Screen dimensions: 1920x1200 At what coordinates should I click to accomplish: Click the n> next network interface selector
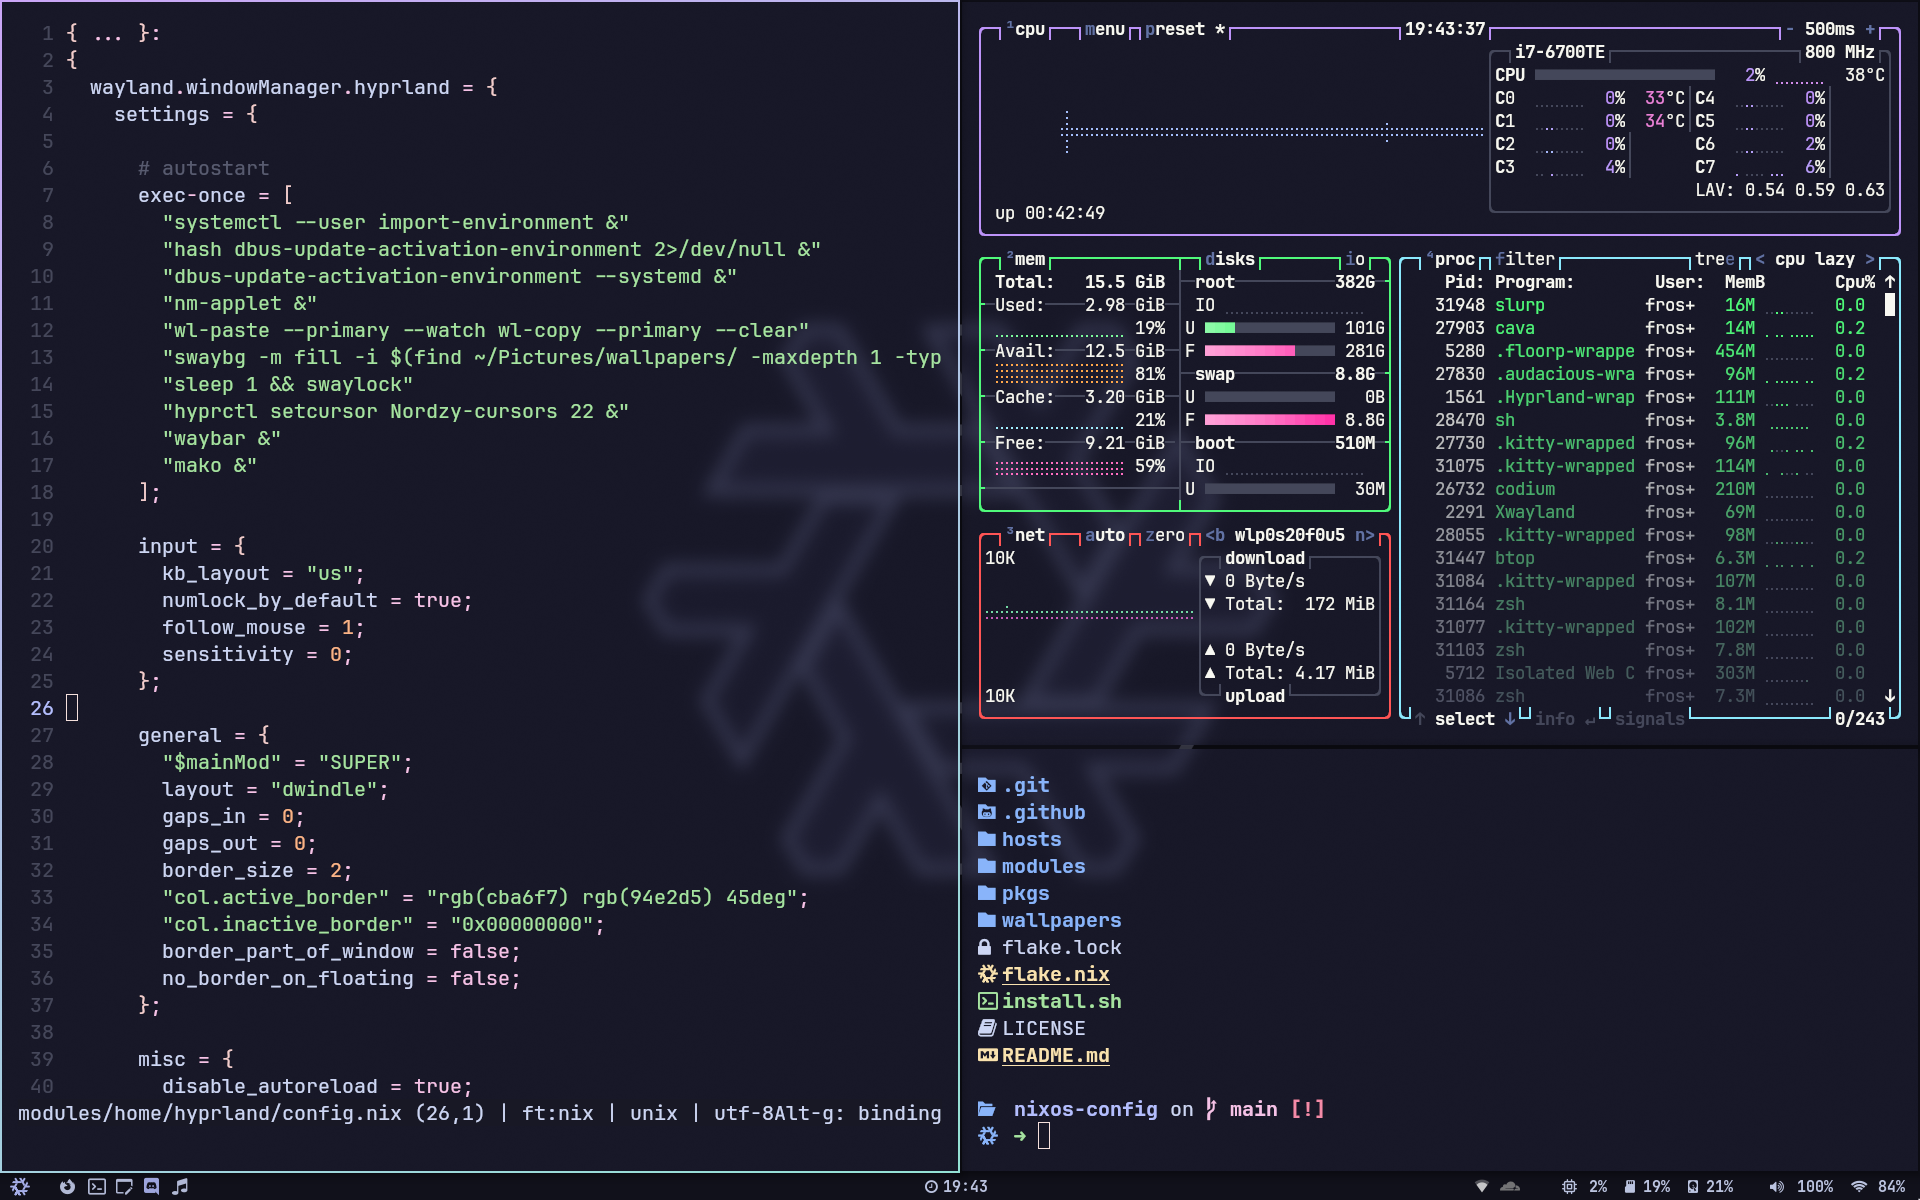coord(1364,535)
